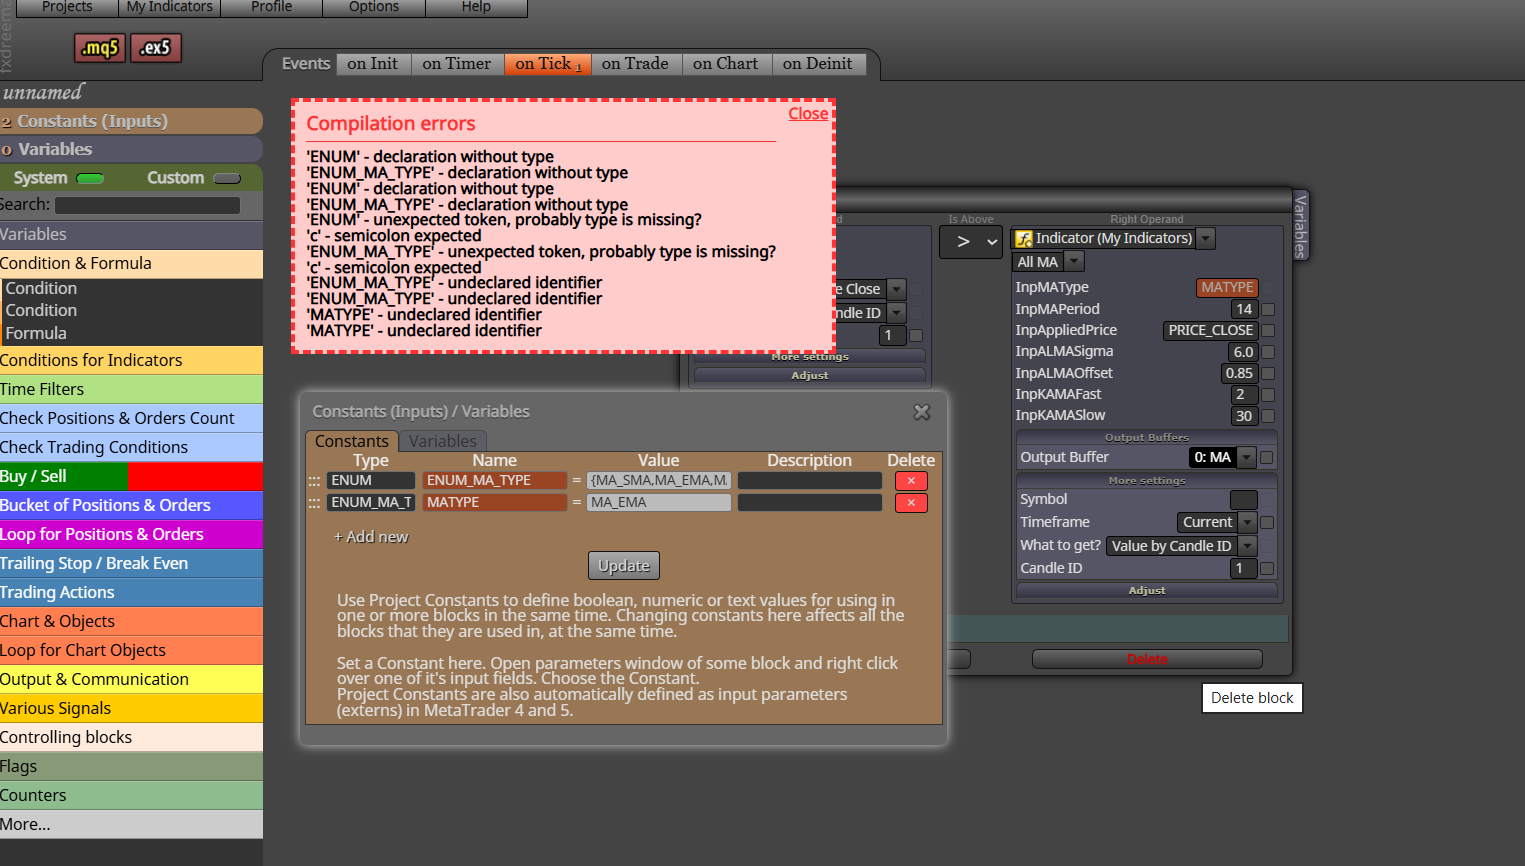Tick the InpAppliedPrice checkbox
The image size is (1525, 866).
click(1268, 331)
